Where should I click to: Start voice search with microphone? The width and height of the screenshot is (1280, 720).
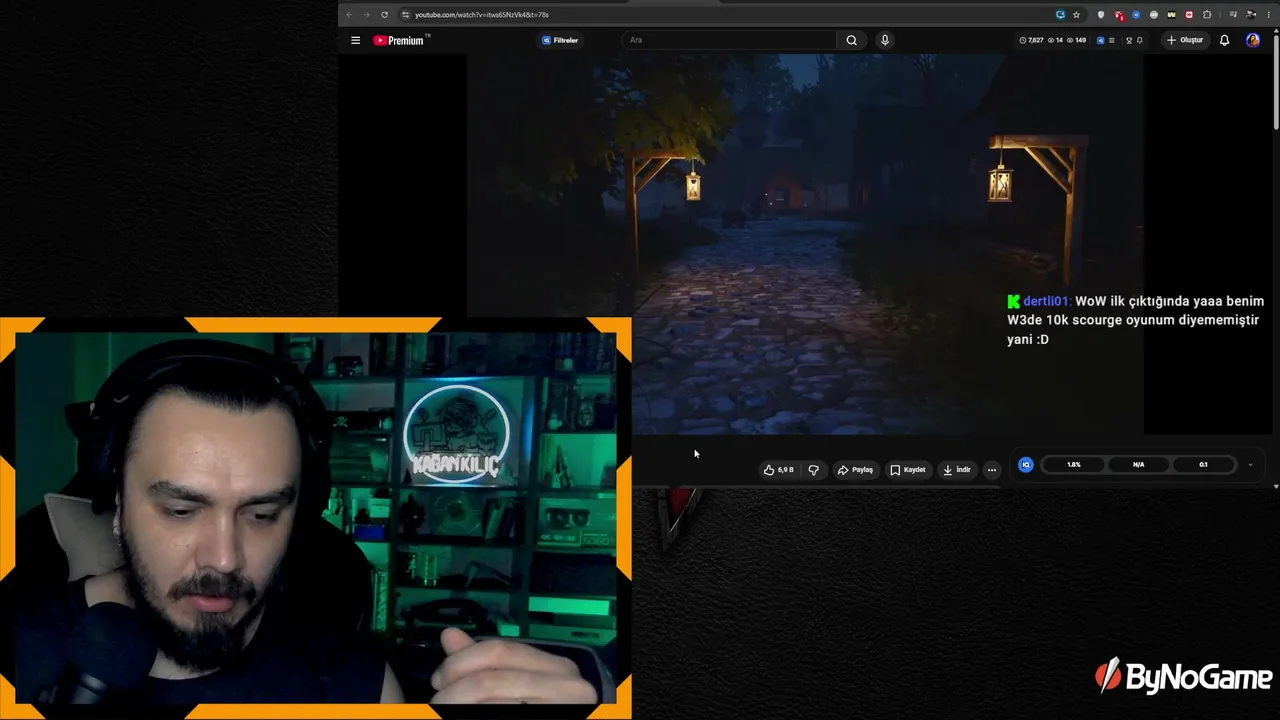pos(884,40)
